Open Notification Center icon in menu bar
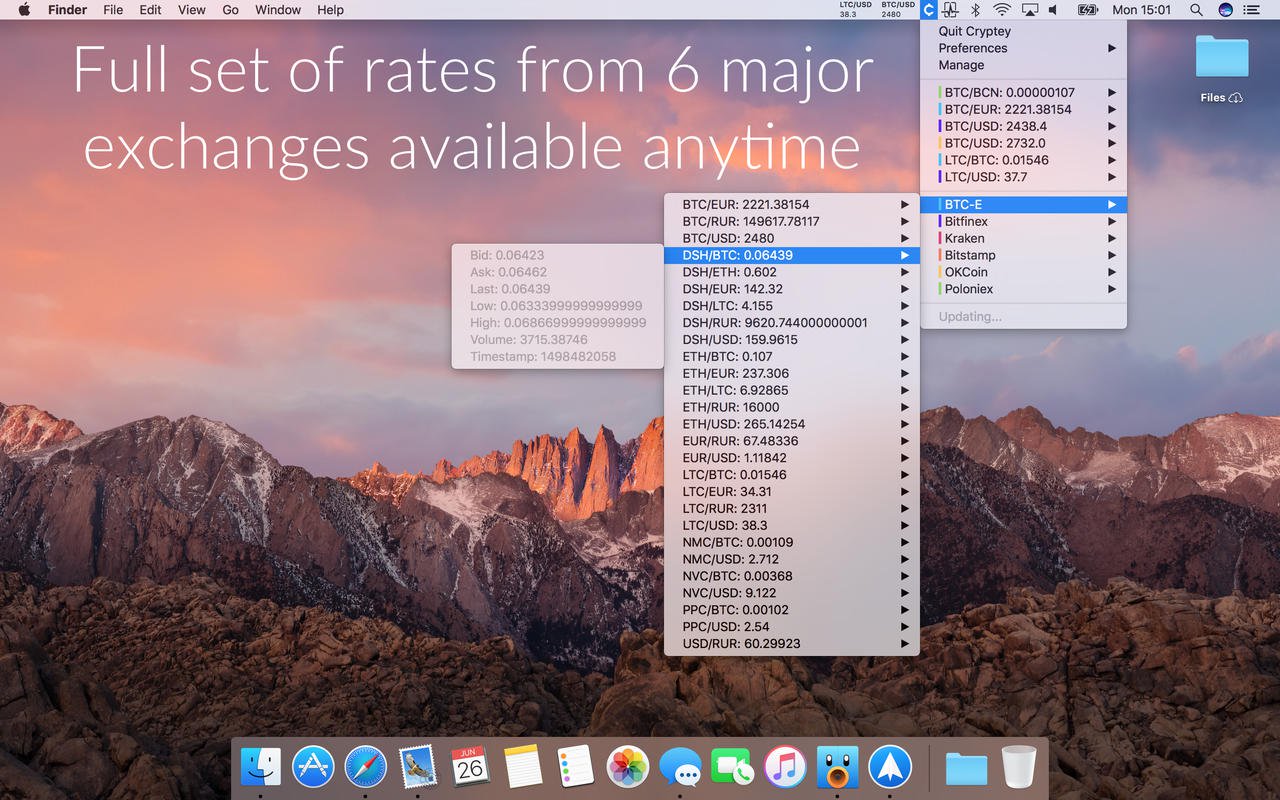1280x800 pixels. pyautogui.click(x=1251, y=10)
